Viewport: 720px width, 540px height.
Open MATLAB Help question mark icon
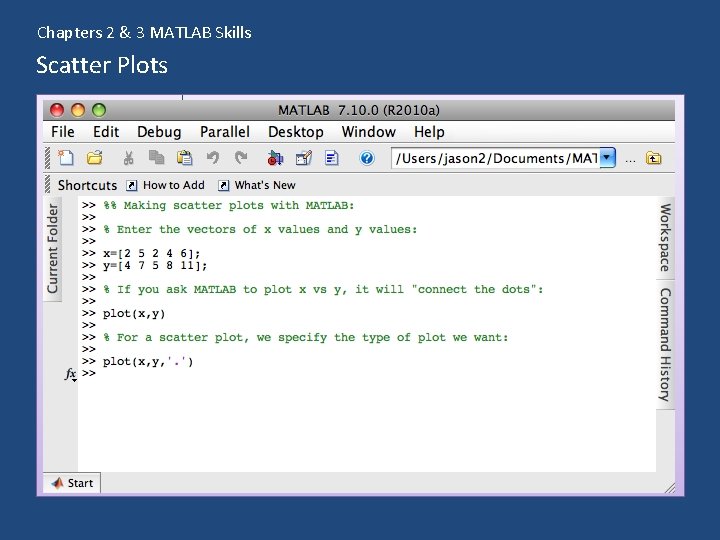pyautogui.click(x=367, y=158)
